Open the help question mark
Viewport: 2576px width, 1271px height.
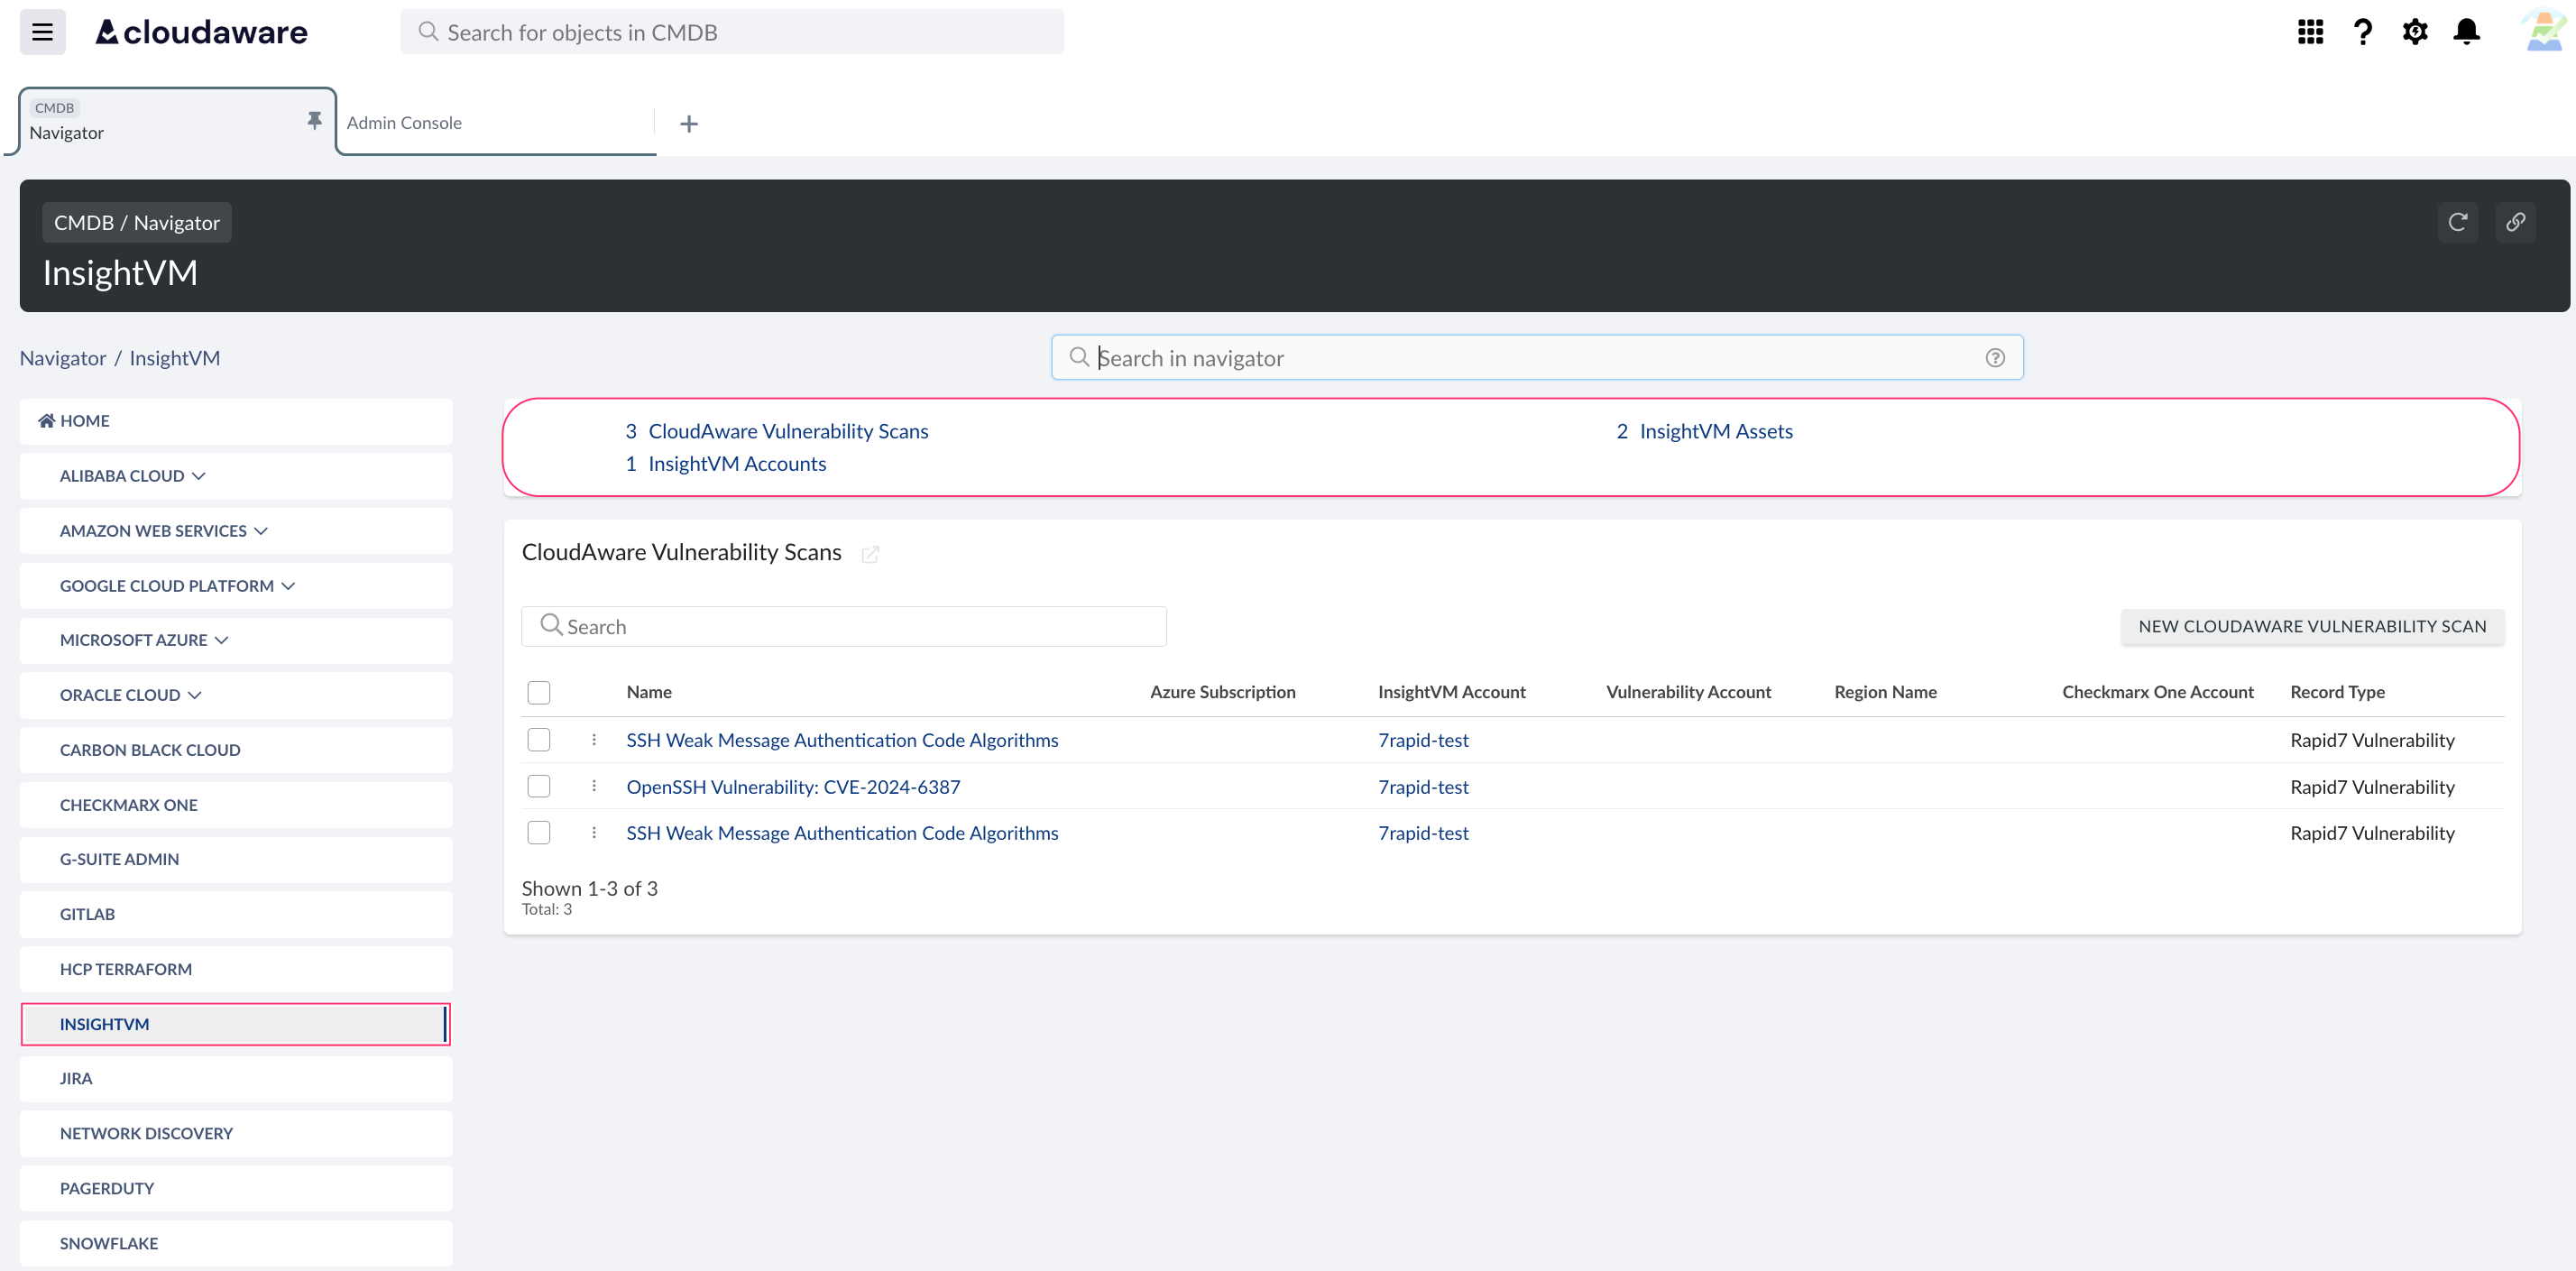pyautogui.click(x=2362, y=32)
